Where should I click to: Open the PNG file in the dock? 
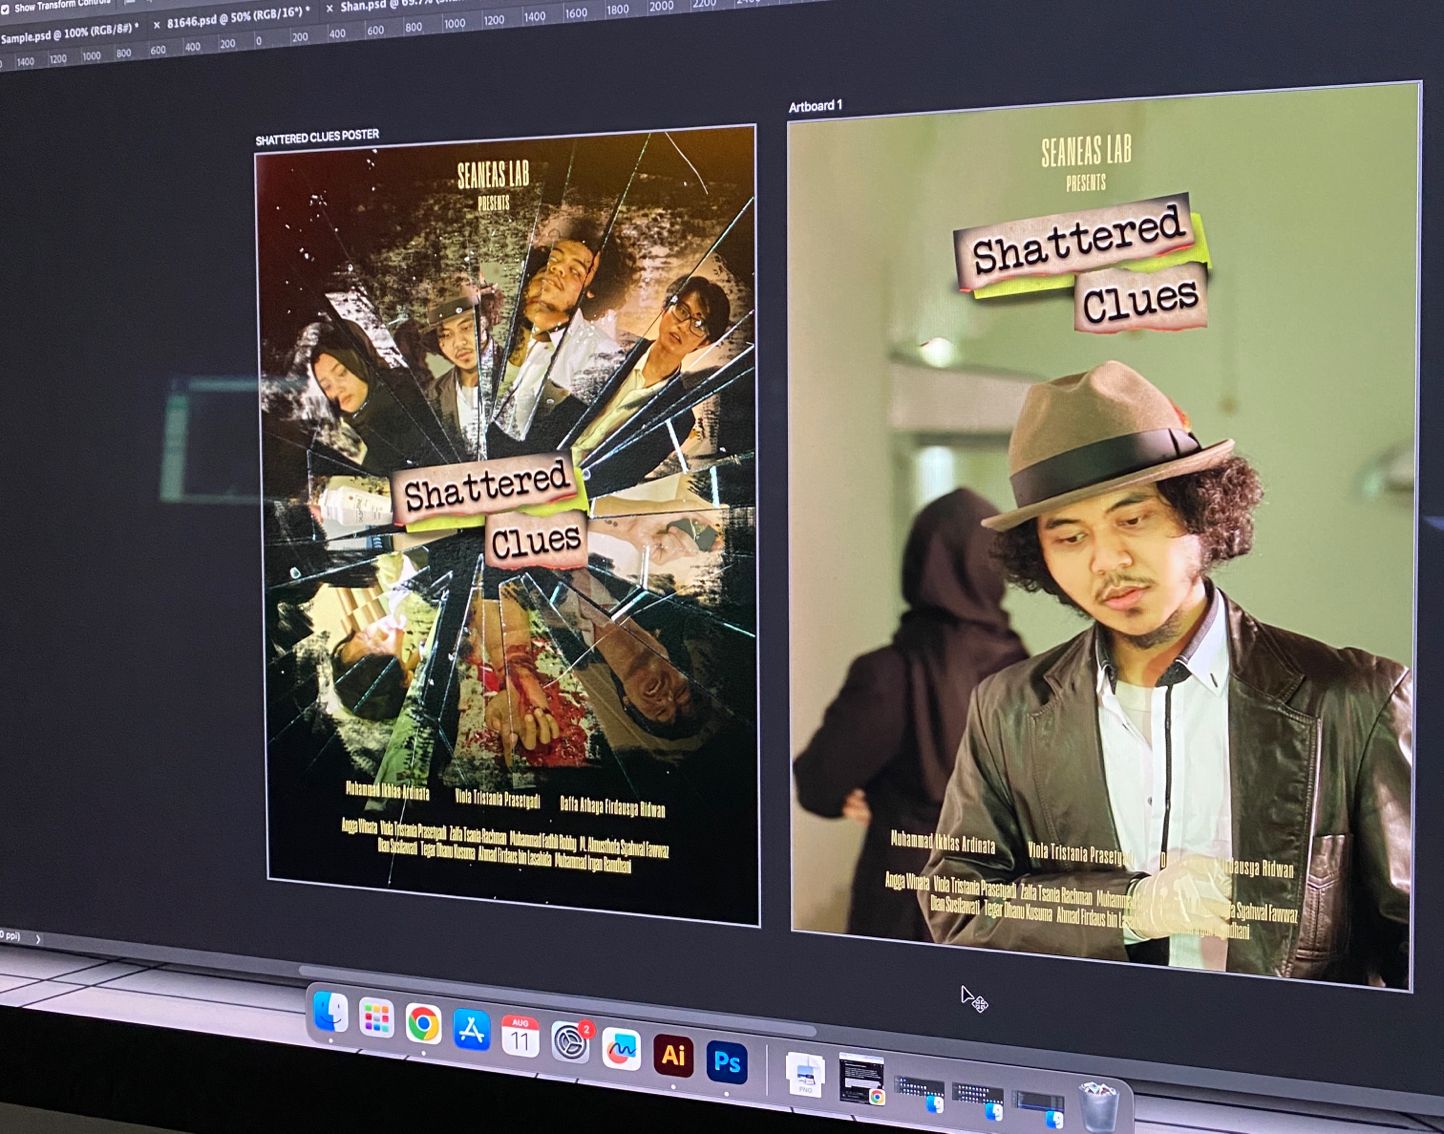tap(805, 1077)
